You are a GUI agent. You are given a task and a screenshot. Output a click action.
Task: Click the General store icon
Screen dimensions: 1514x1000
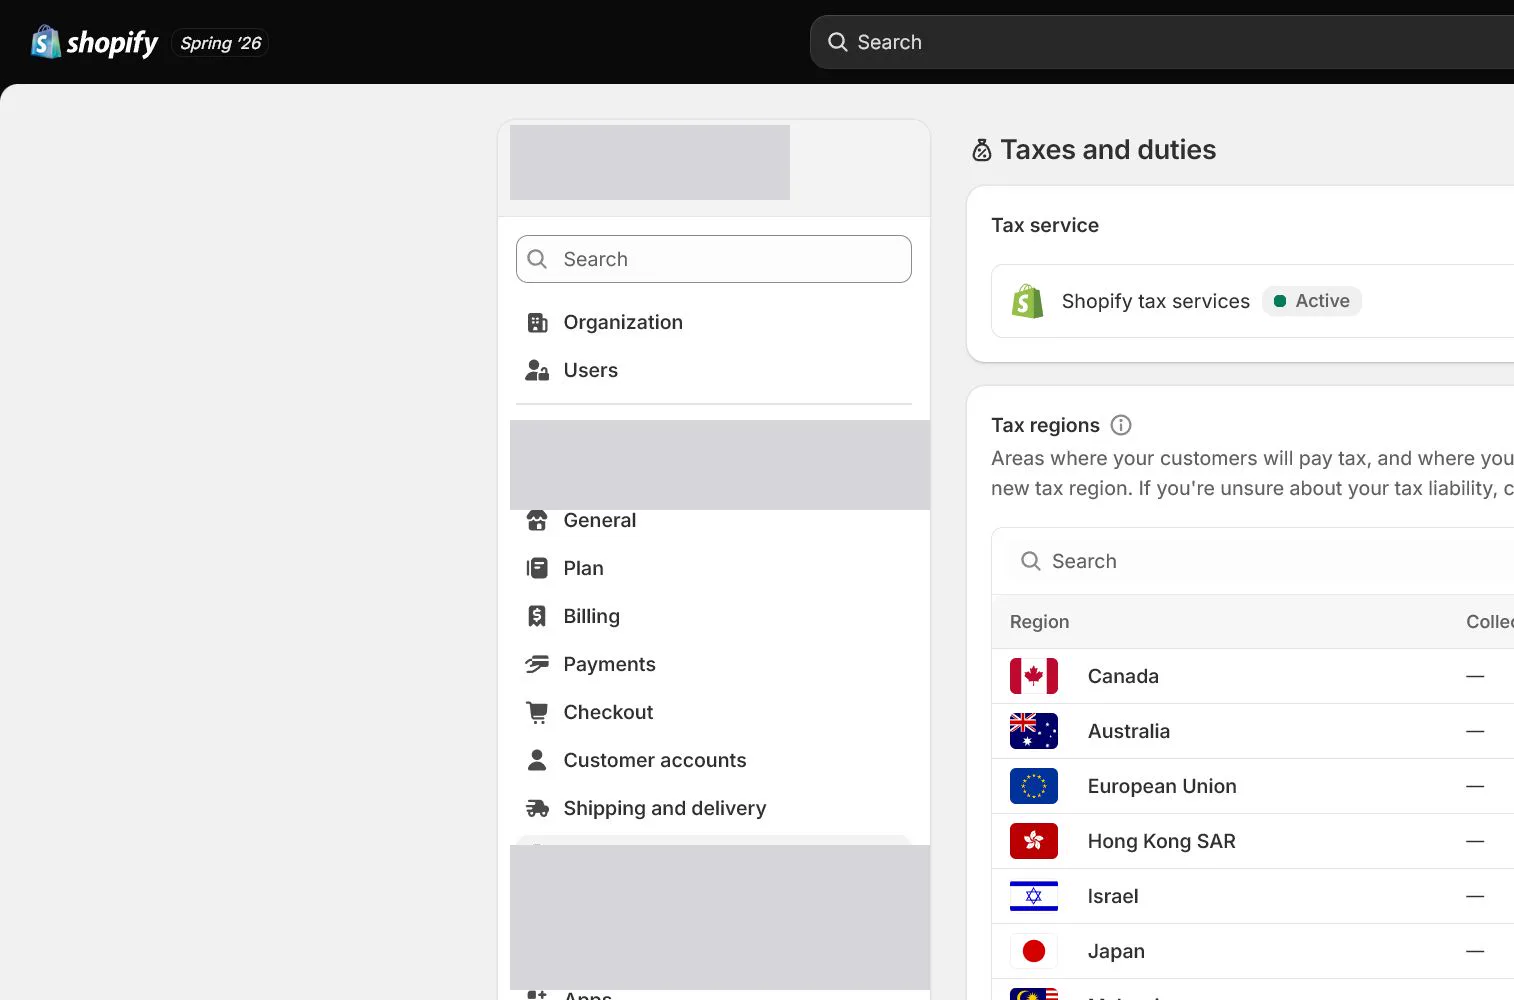(537, 520)
